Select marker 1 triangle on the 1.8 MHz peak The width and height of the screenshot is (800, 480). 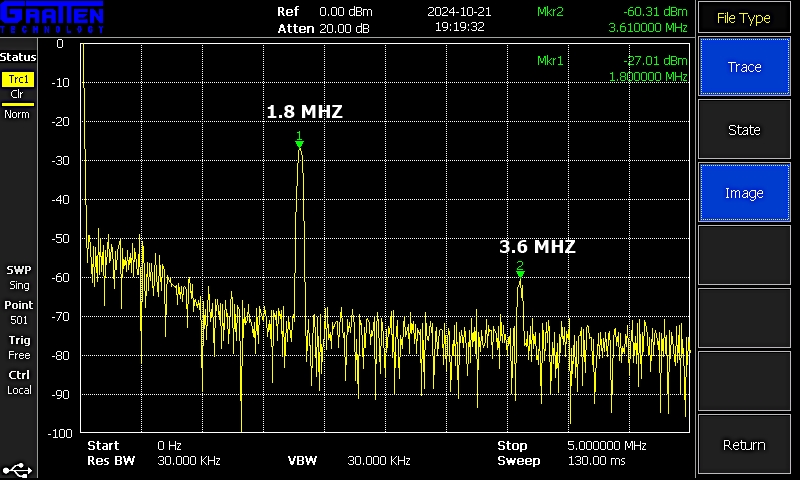(x=299, y=144)
